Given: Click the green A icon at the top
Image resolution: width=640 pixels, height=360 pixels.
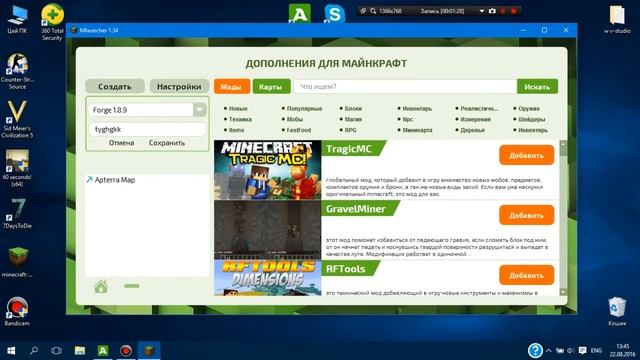Looking at the screenshot, I should 299,14.
